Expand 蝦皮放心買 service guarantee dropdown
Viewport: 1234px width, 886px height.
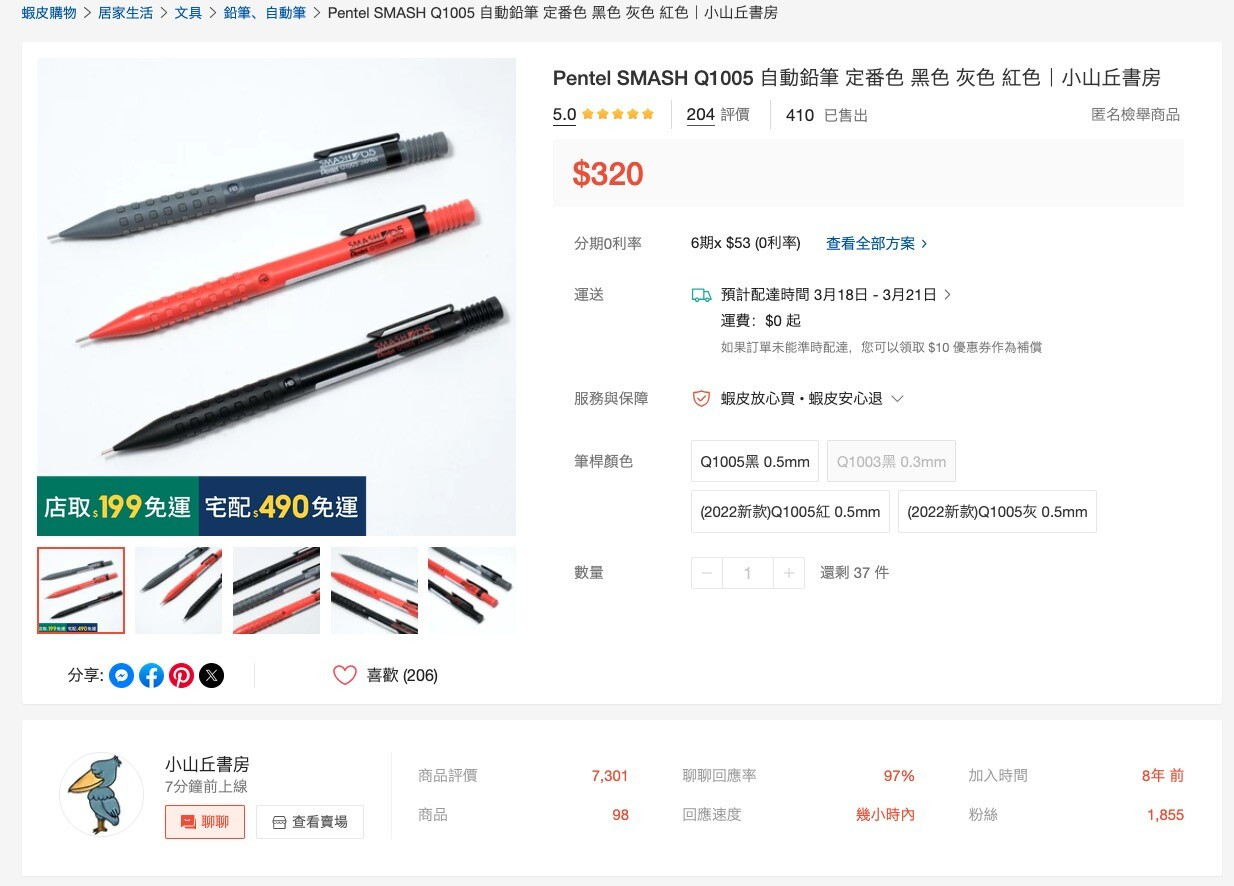897,399
